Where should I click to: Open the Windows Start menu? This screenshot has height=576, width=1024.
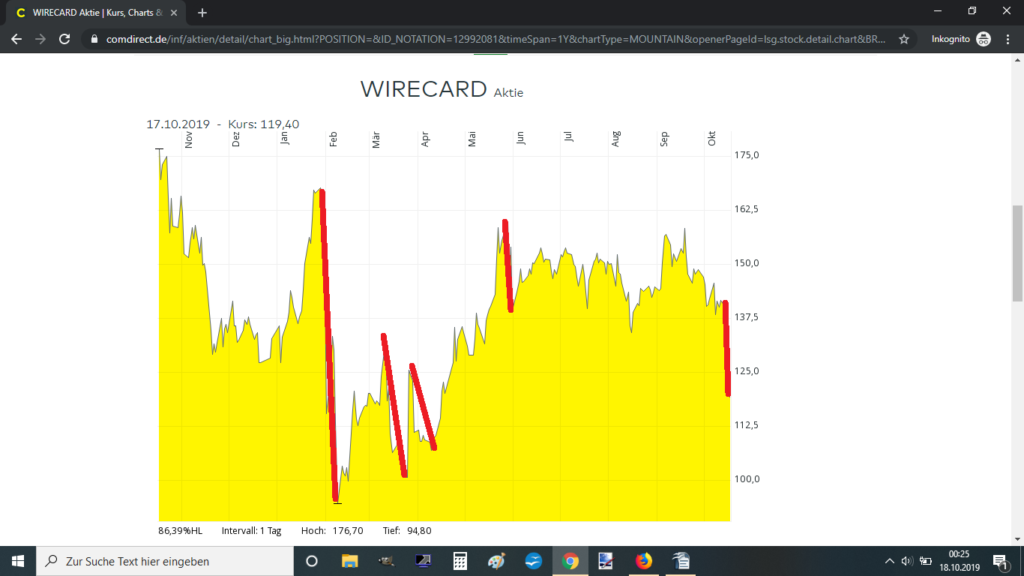[x=18, y=560]
